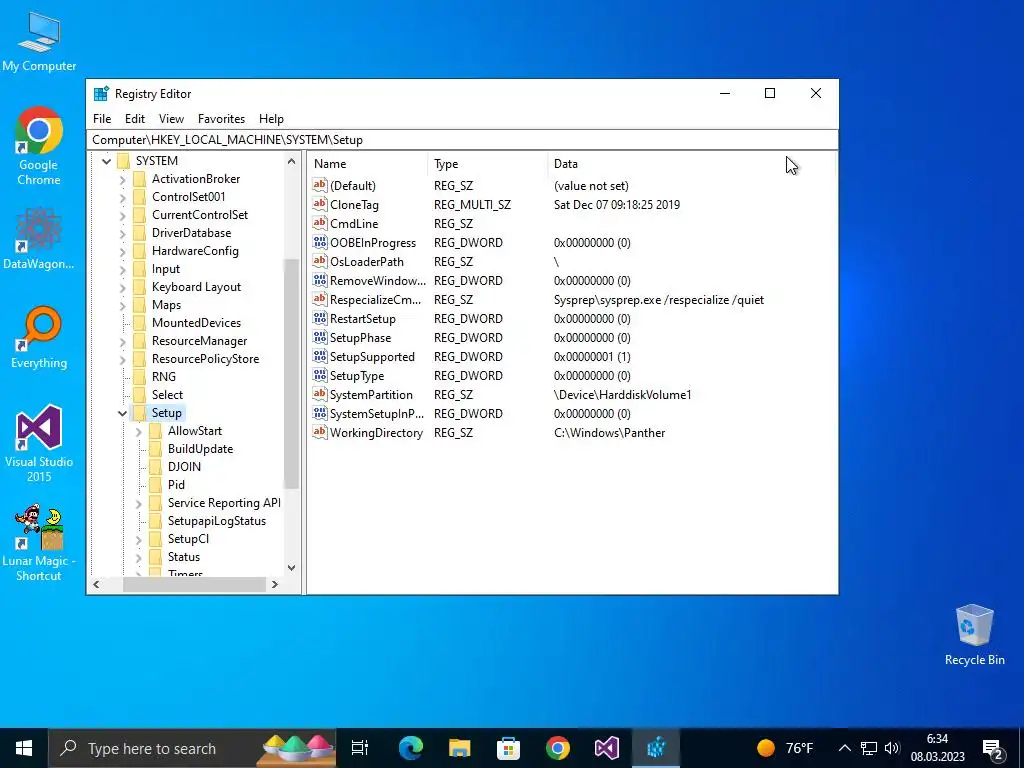The width and height of the screenshot is (1024, 768).
Task: Click the network tray icon
Action: tap(869, 748)
